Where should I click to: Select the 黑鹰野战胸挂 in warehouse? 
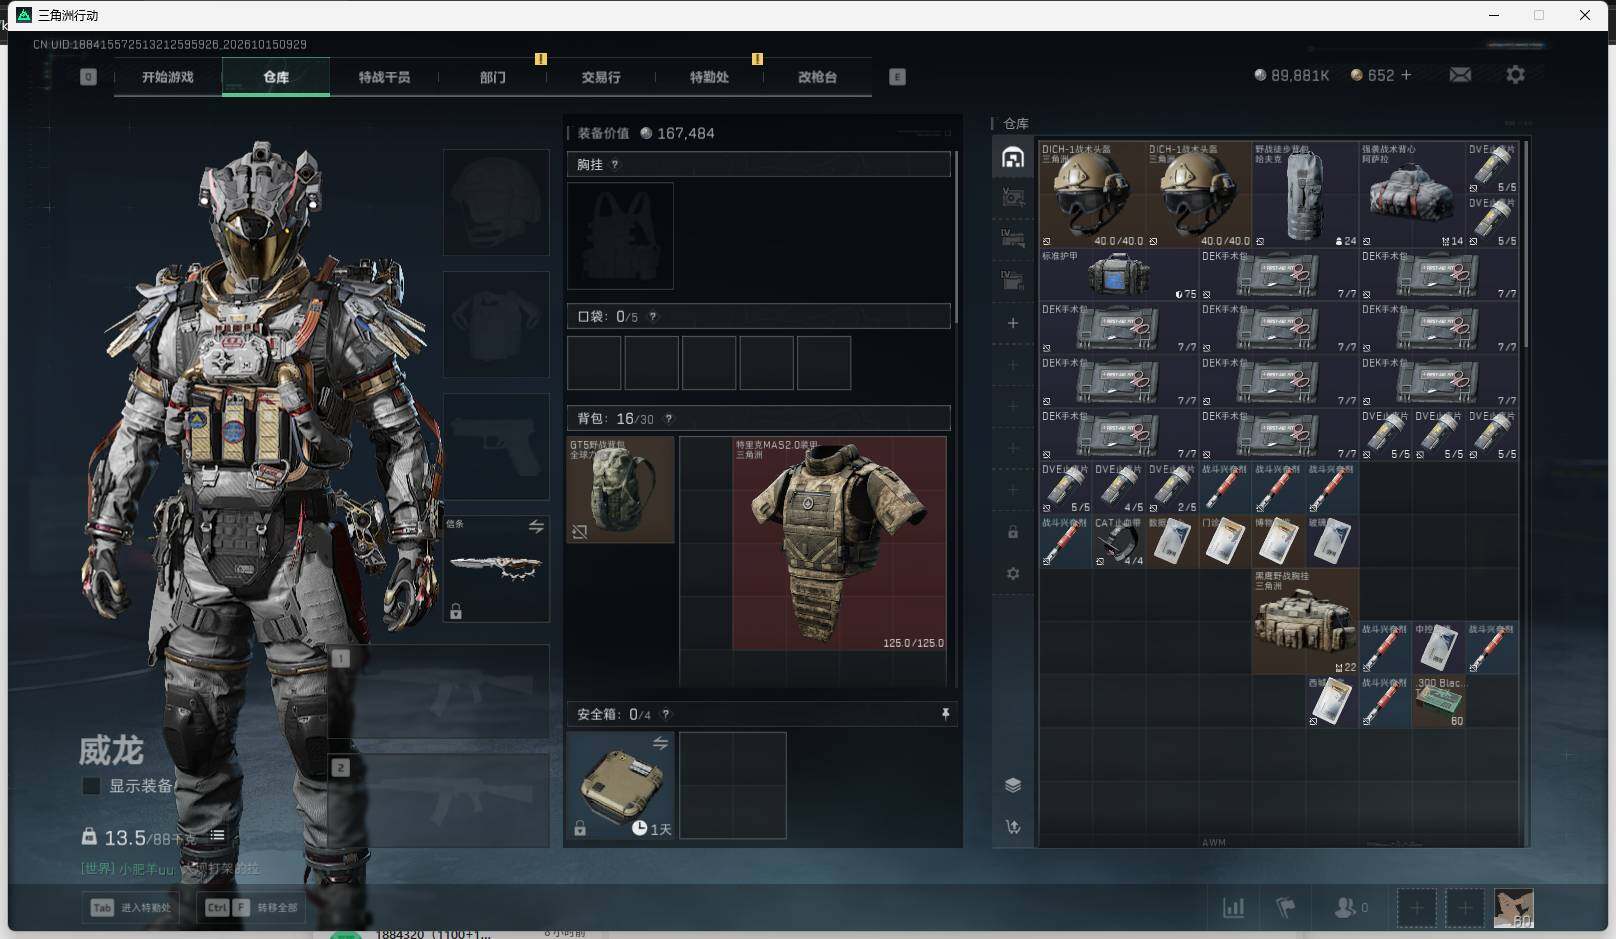(1305, 622)
